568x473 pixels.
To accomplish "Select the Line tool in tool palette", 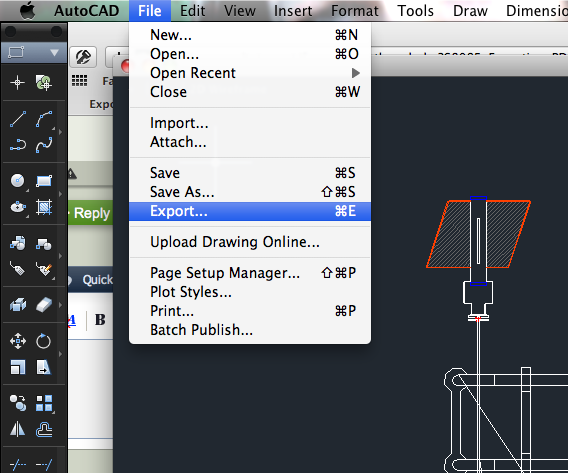I will [x=18, y=119].
